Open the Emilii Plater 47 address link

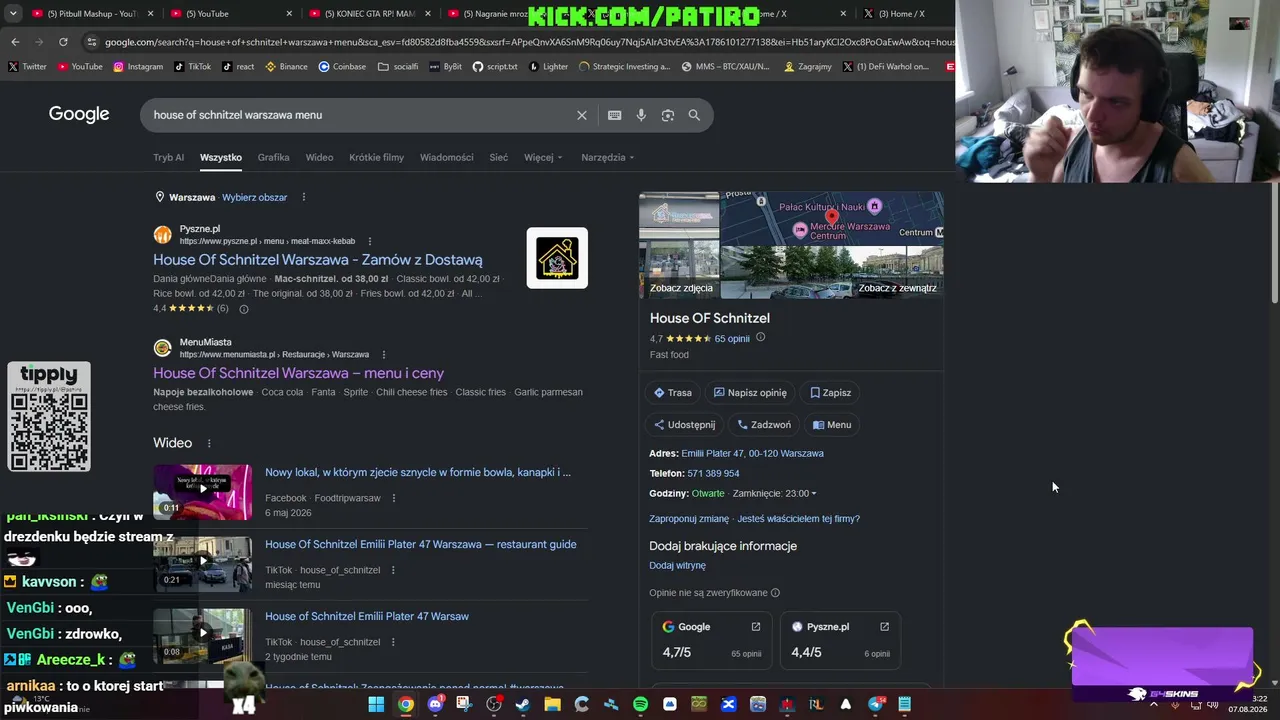click(752, 454)
